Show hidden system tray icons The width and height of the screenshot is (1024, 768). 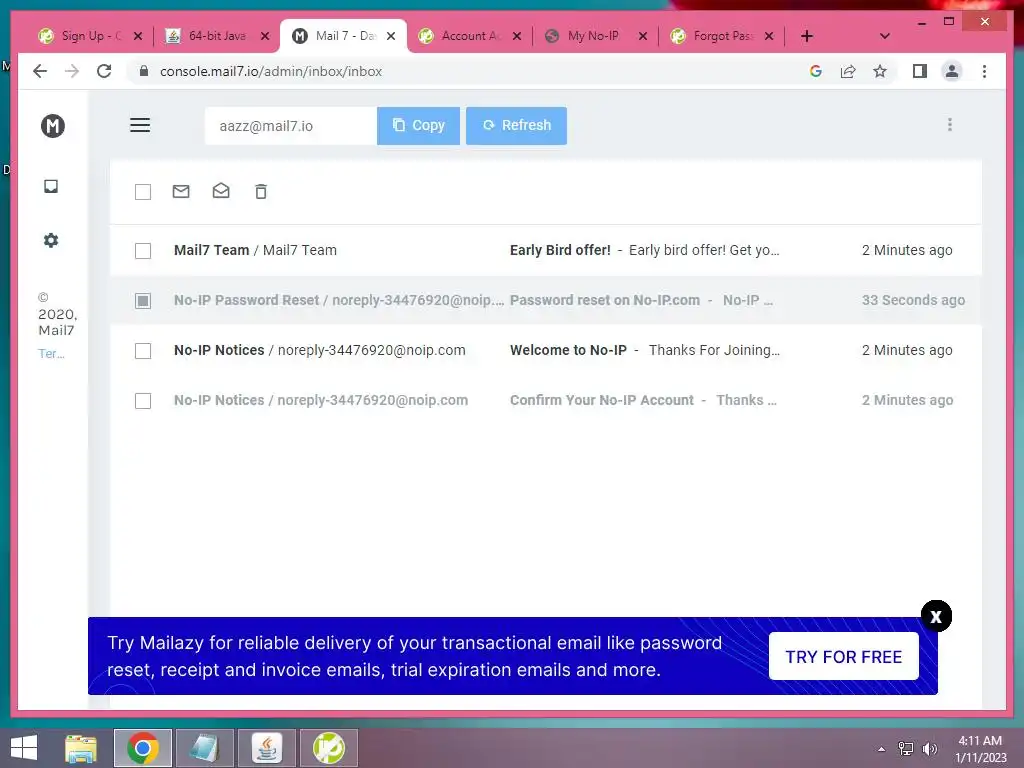[x=882, y=749]
